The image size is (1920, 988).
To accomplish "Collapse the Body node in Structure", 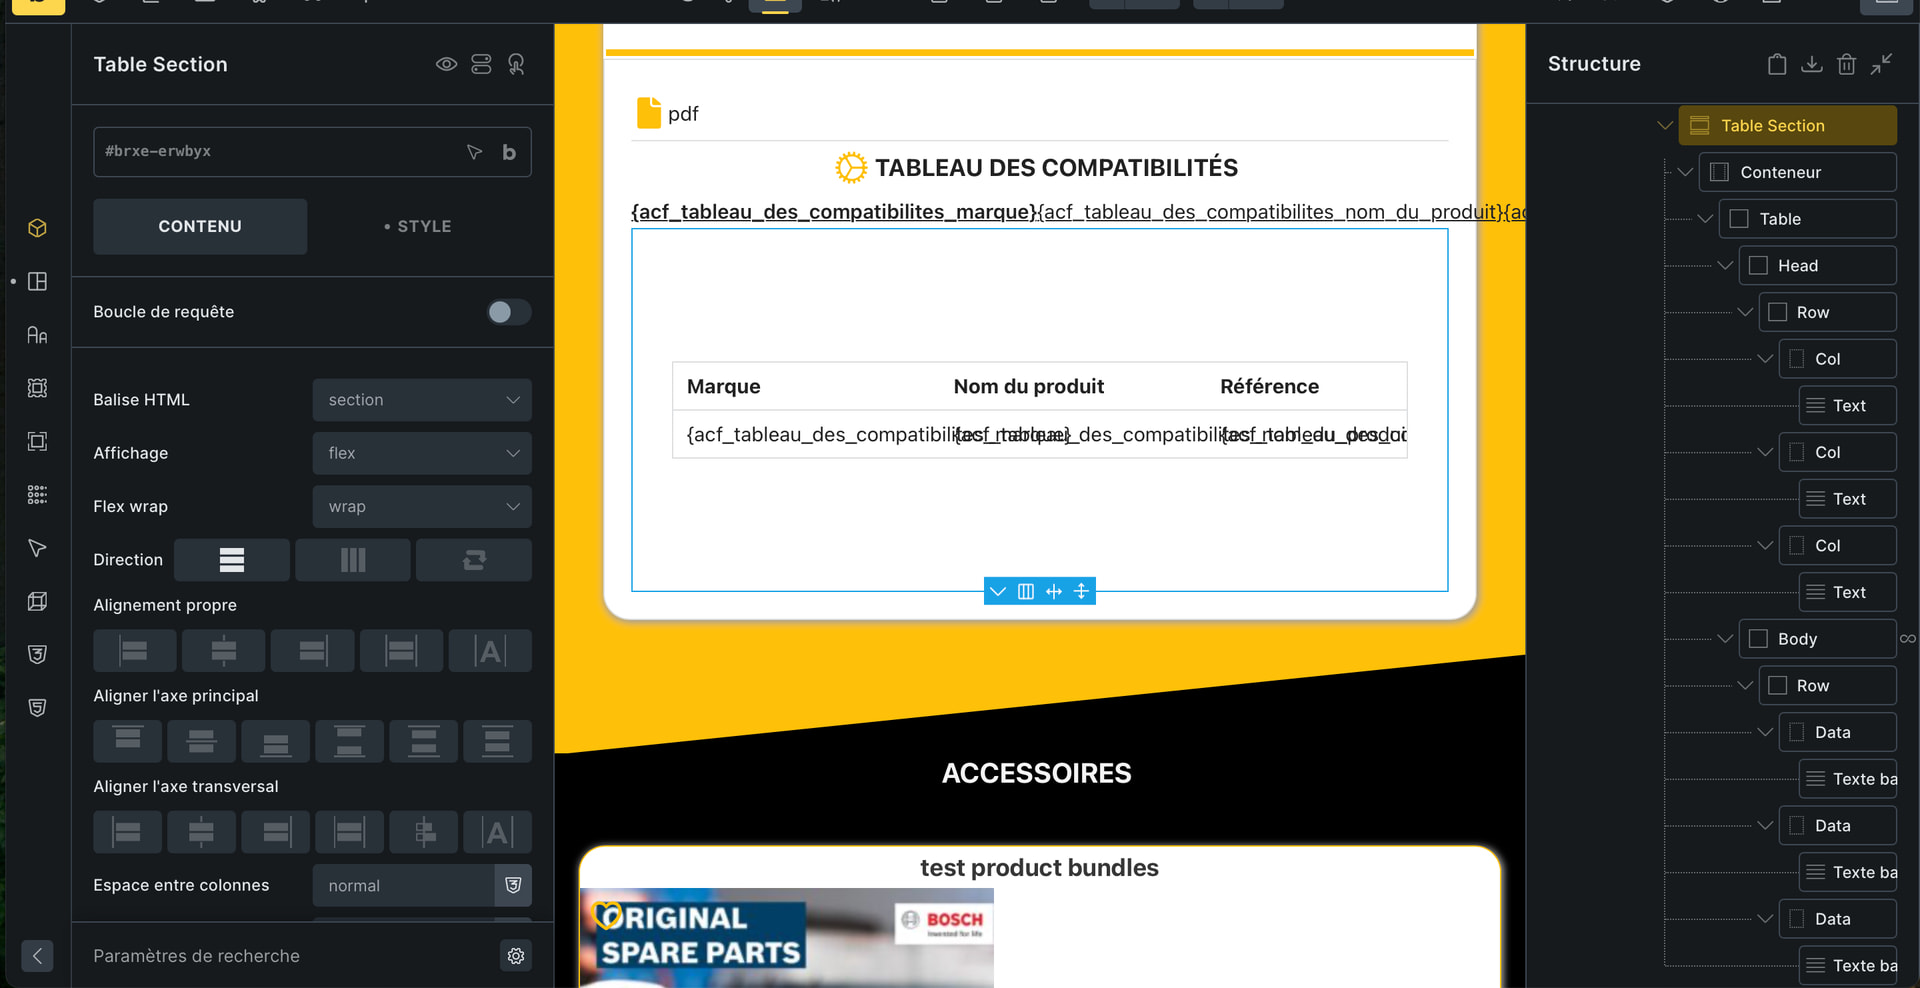I will click(x=1725, y=639).
